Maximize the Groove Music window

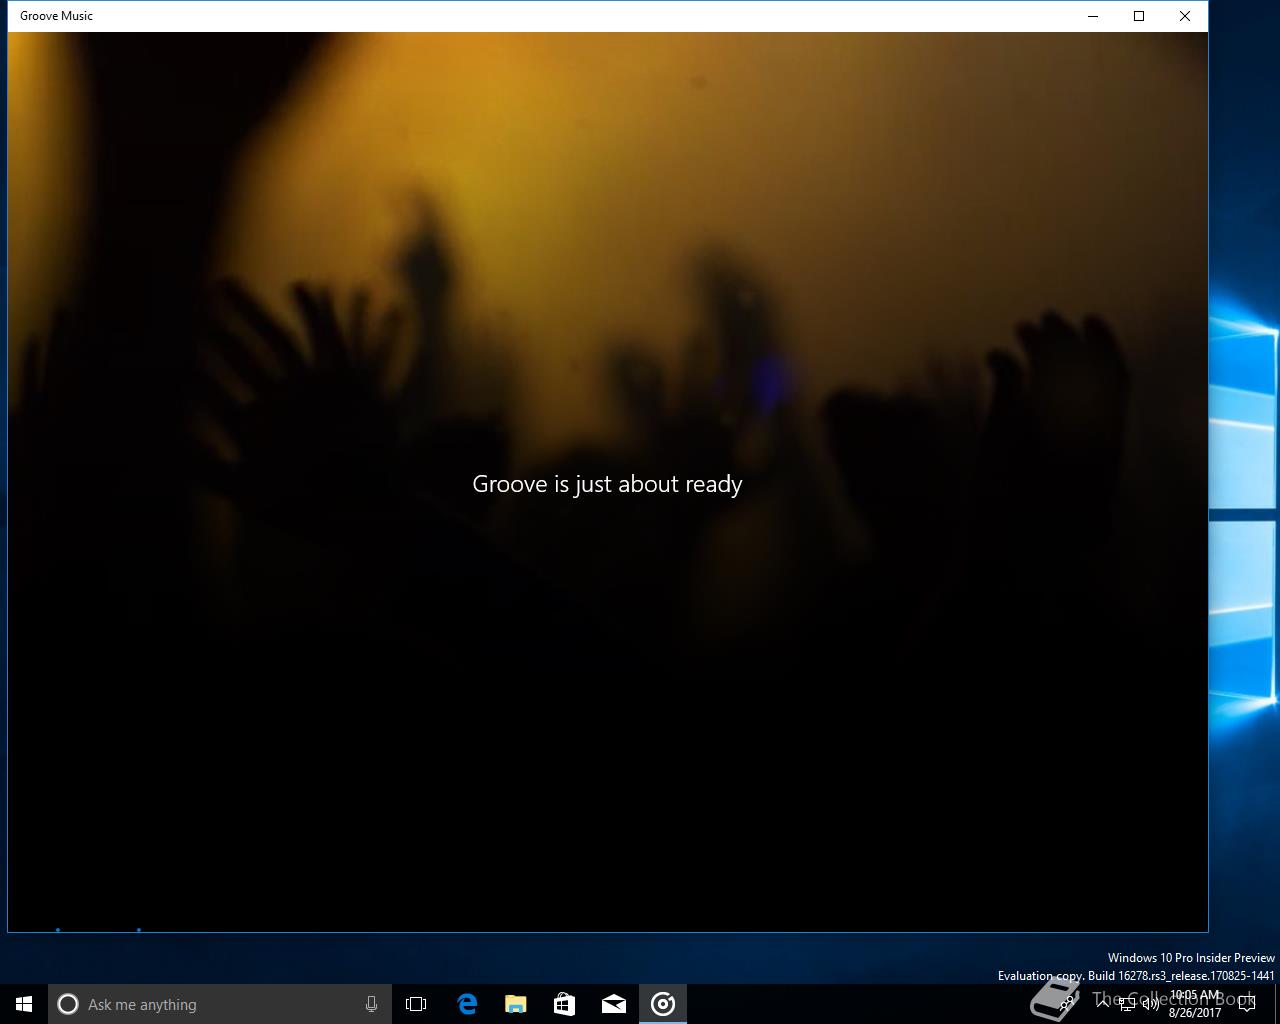1139,16
